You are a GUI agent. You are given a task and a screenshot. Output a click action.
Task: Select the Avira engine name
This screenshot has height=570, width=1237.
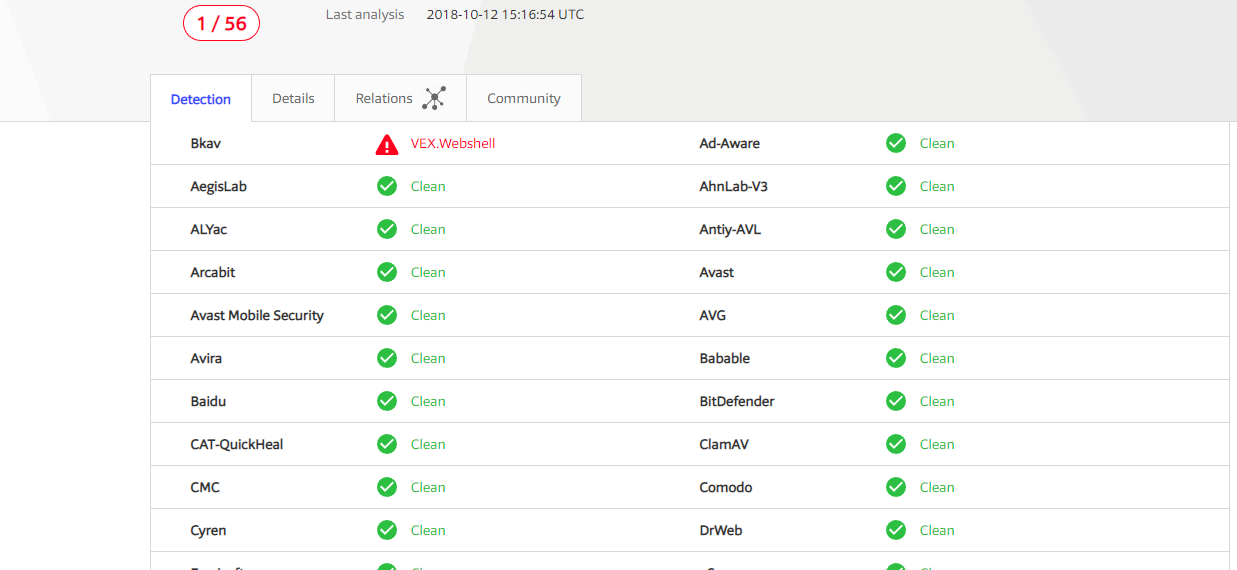[x=206, y=358]
